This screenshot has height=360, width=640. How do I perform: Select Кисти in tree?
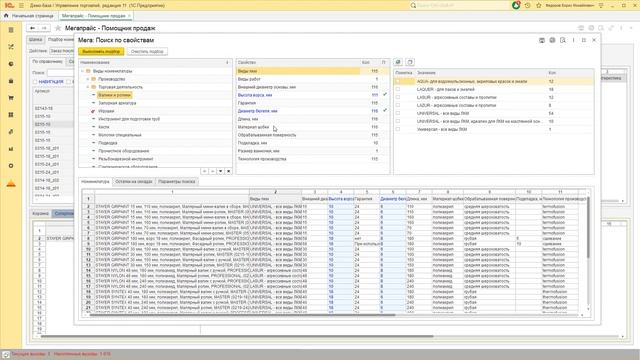pyautogui.click(x=104, y=127)
